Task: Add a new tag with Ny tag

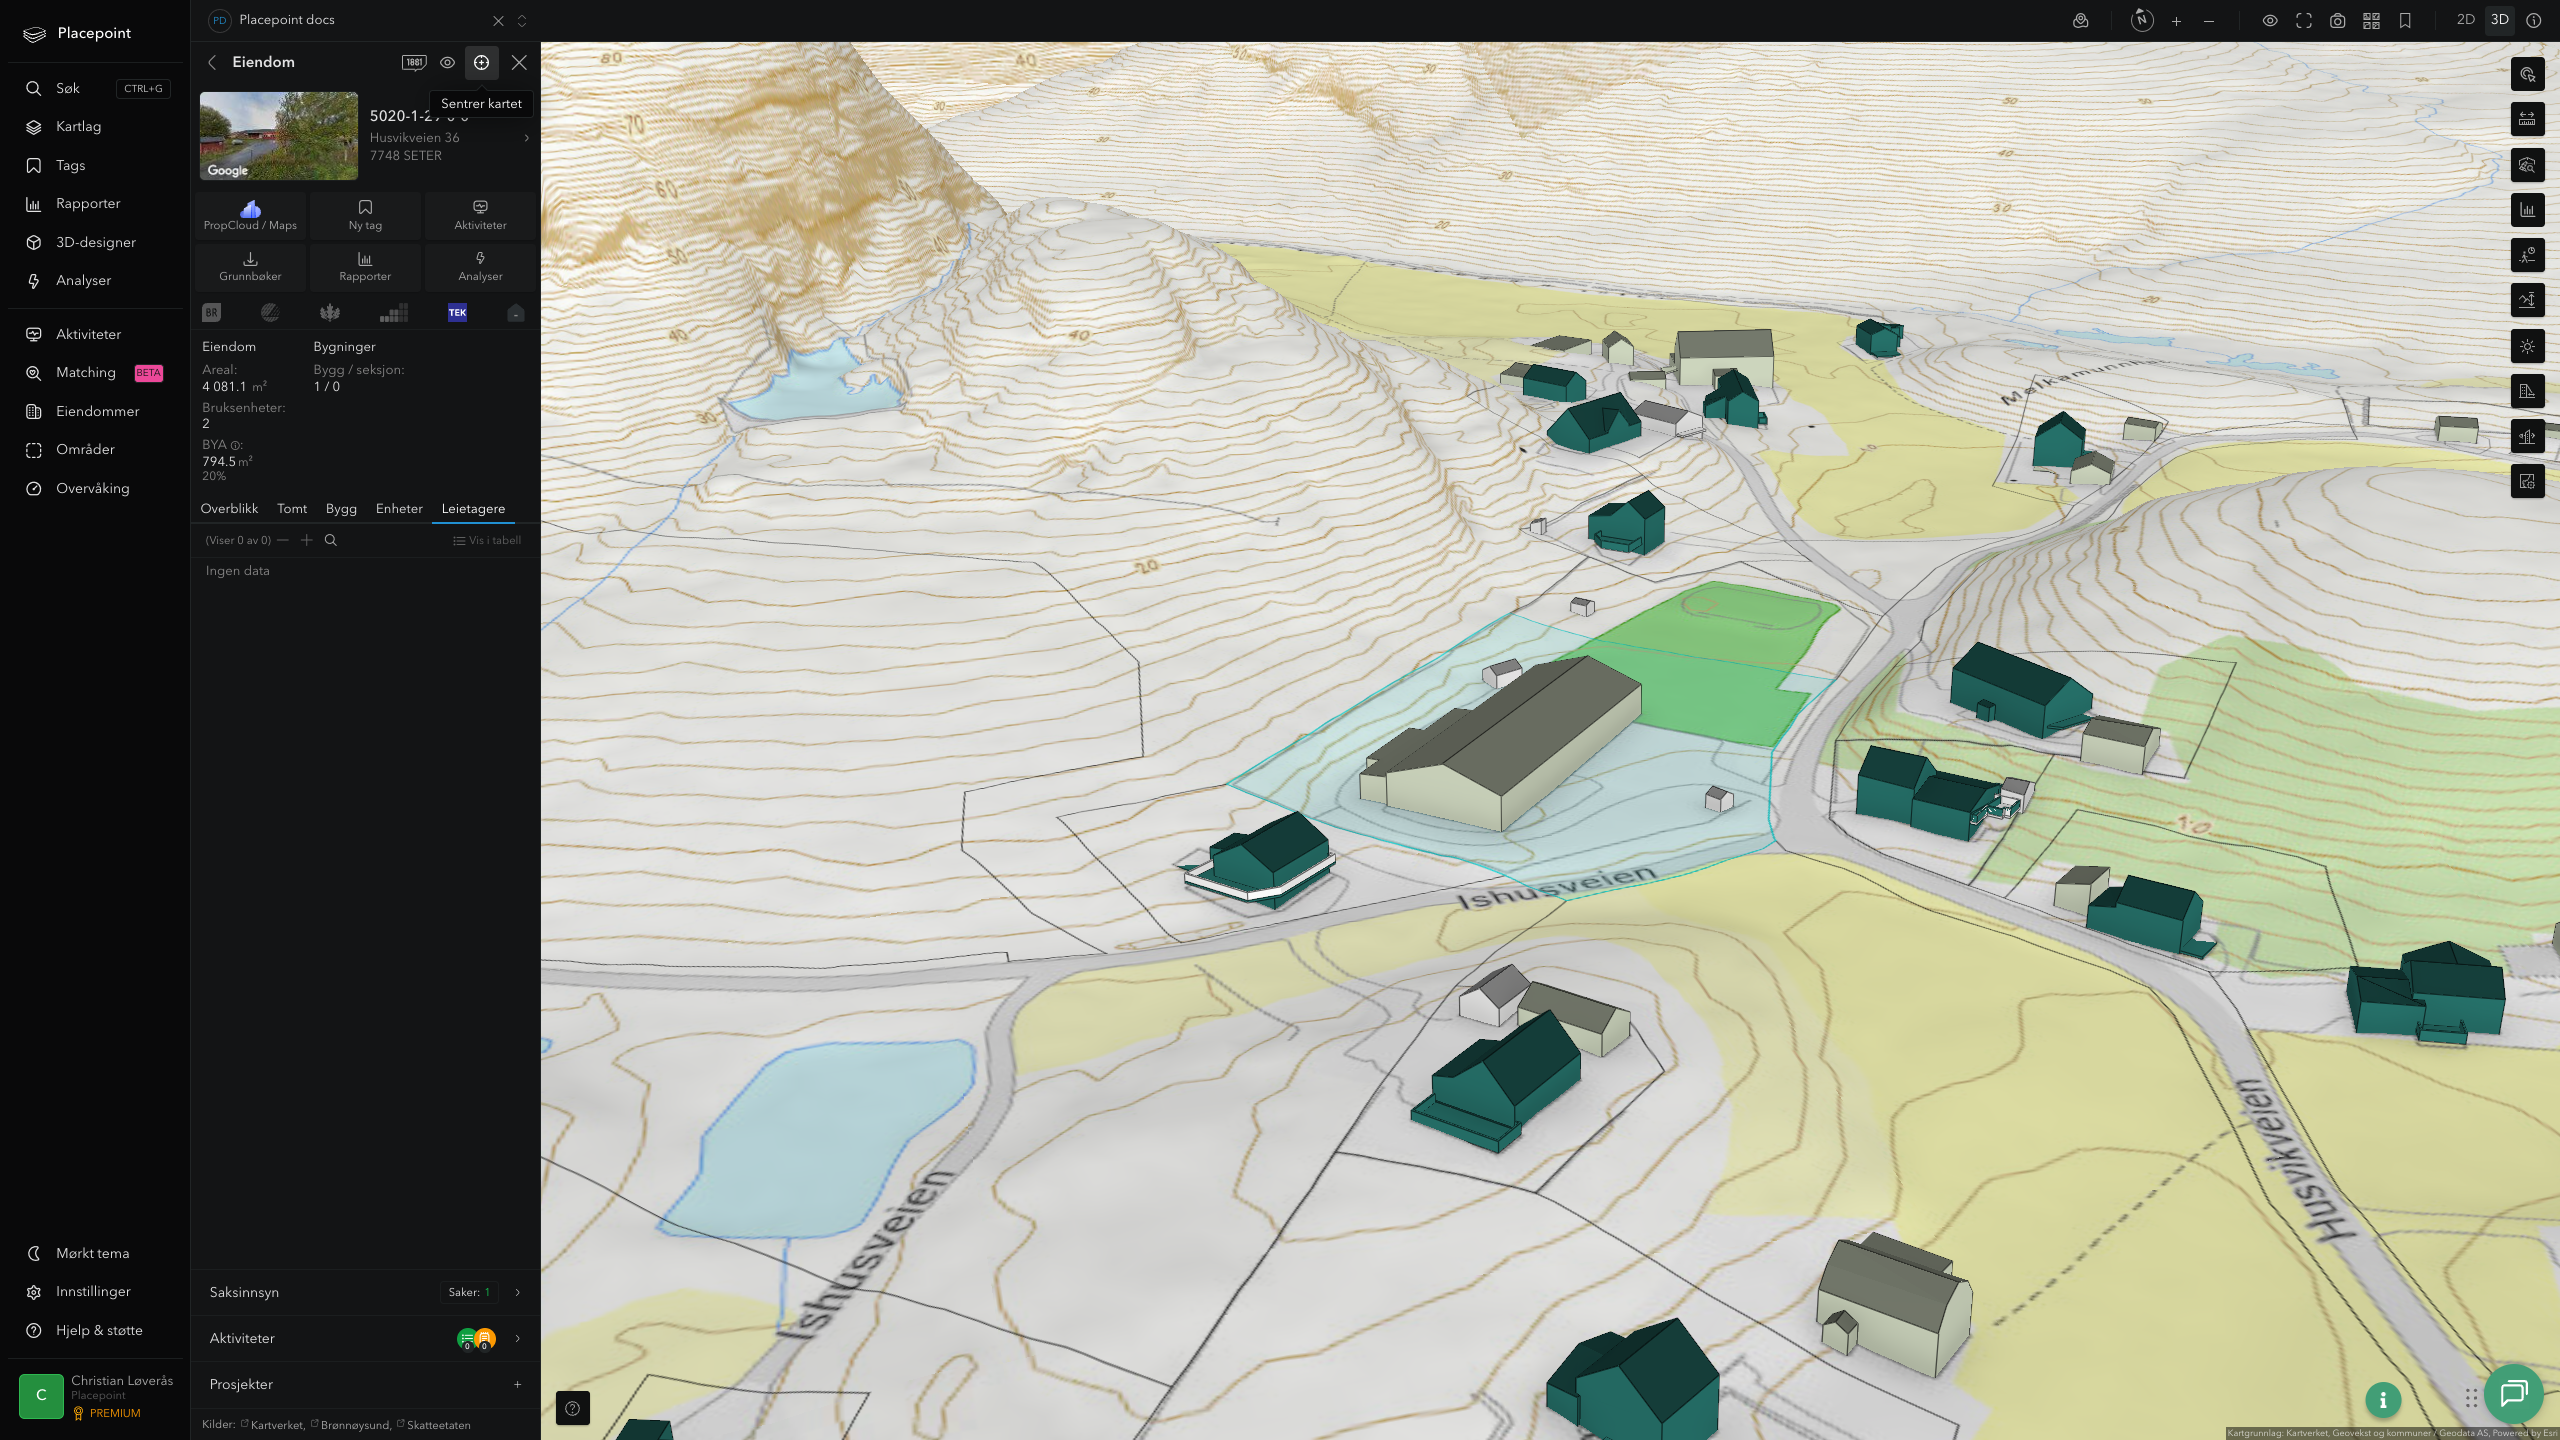Action: [365, 215]
